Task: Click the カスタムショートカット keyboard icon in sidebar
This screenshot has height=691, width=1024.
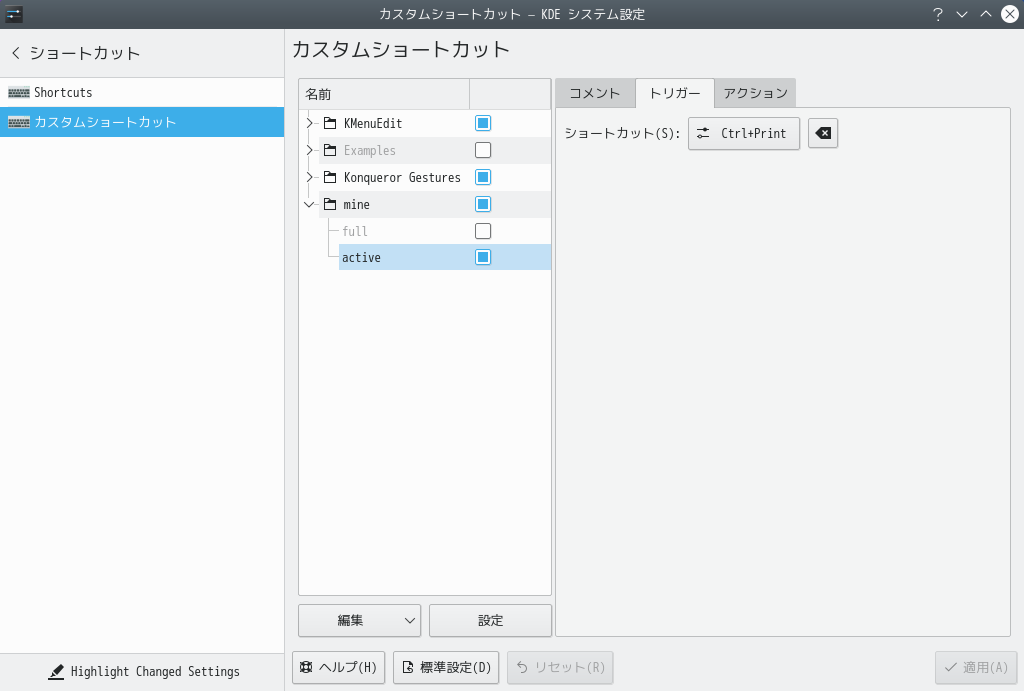Action: point(19,122)
